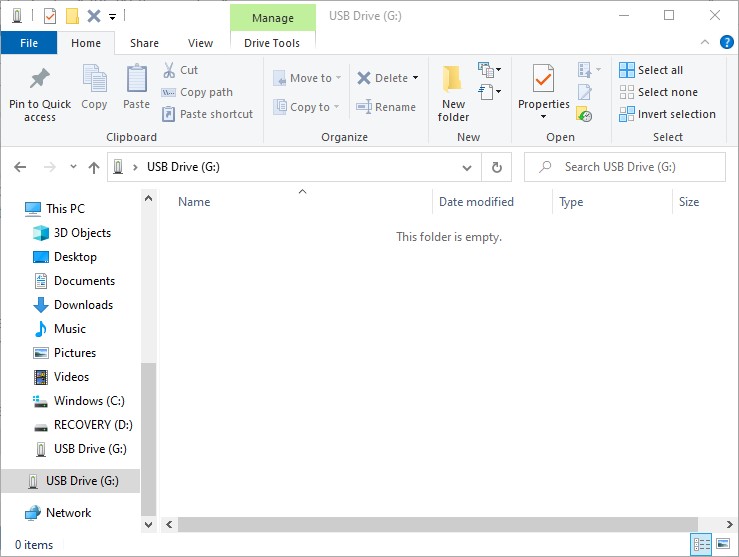
Task: Click the address bar showing USB Drive (G:)
Action: click(x=294, y=167)
